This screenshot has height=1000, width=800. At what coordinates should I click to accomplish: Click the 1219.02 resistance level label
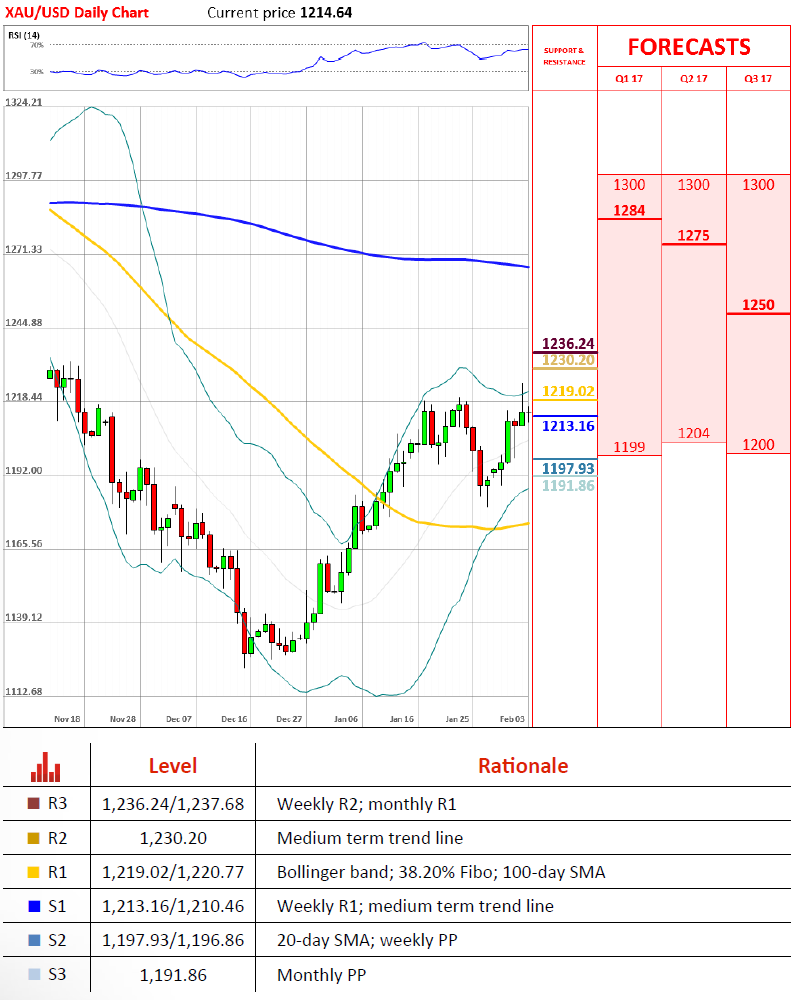point(568,391)
